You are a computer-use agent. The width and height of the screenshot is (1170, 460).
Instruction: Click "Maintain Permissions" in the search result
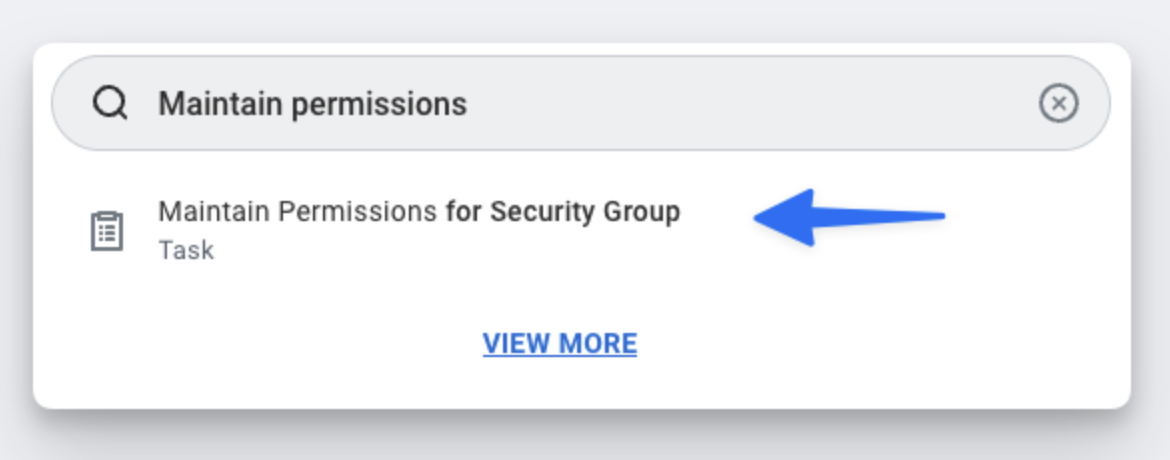pyautogui.click(x=297, y=212)
